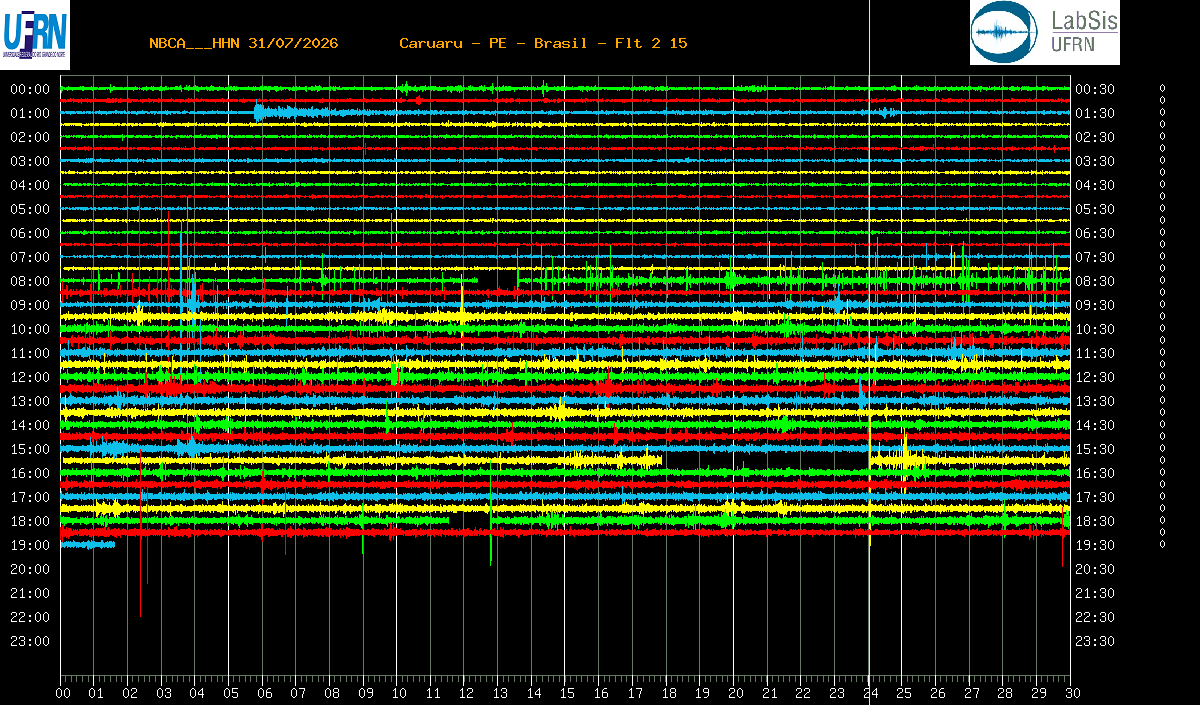Click the 07:30 half-hour label
Viewport: 1200px width, 705px height.
click(x=1095, y=257)
